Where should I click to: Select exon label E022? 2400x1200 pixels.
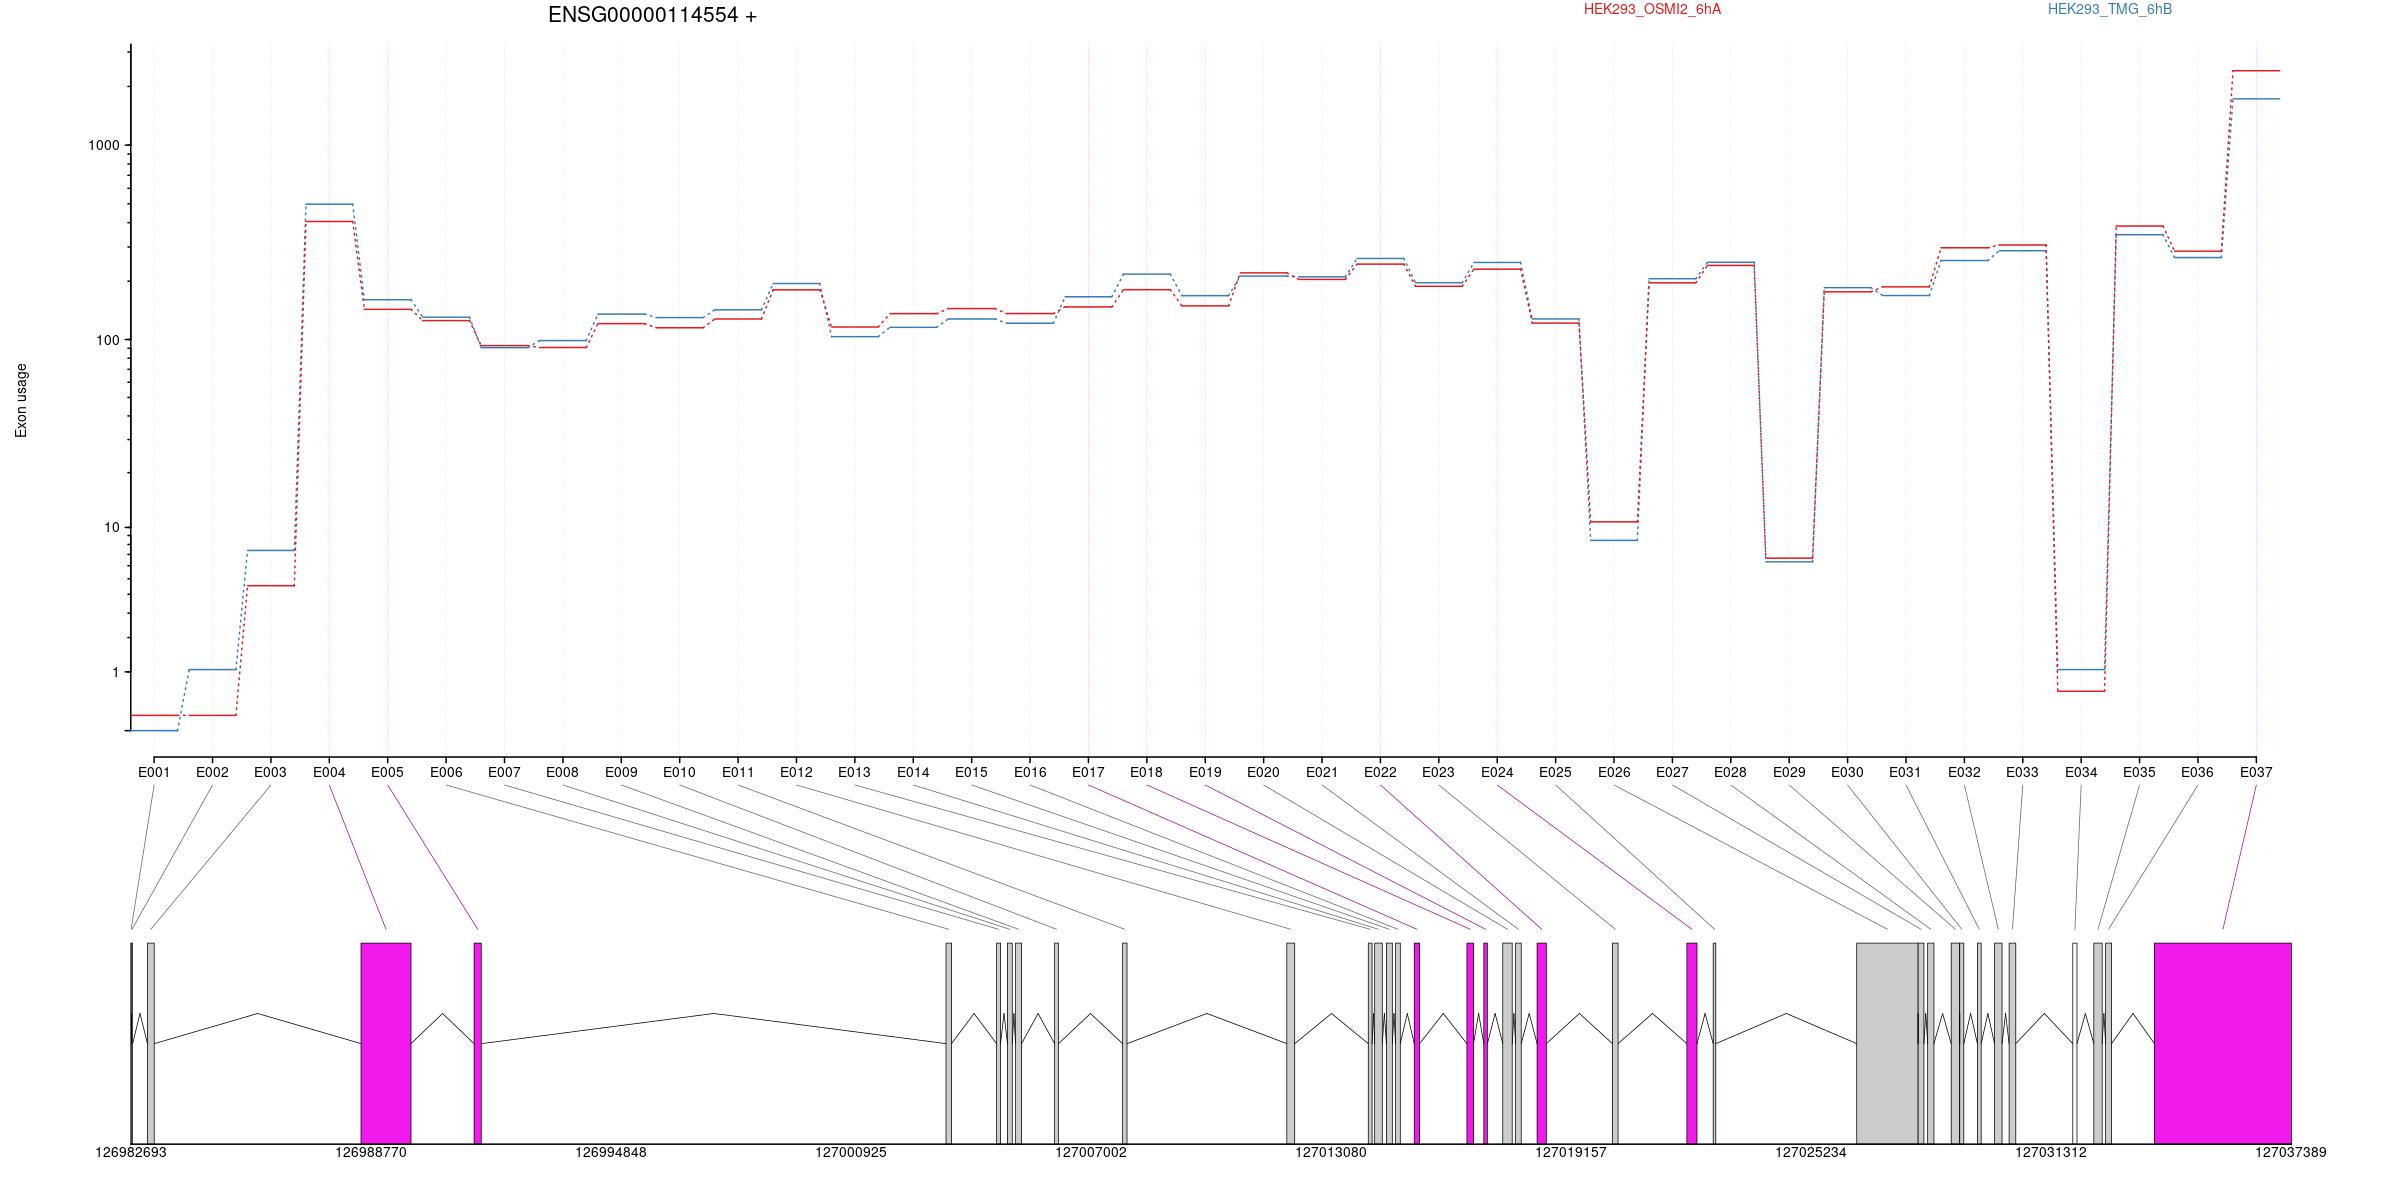click(x=1380, y=772)
